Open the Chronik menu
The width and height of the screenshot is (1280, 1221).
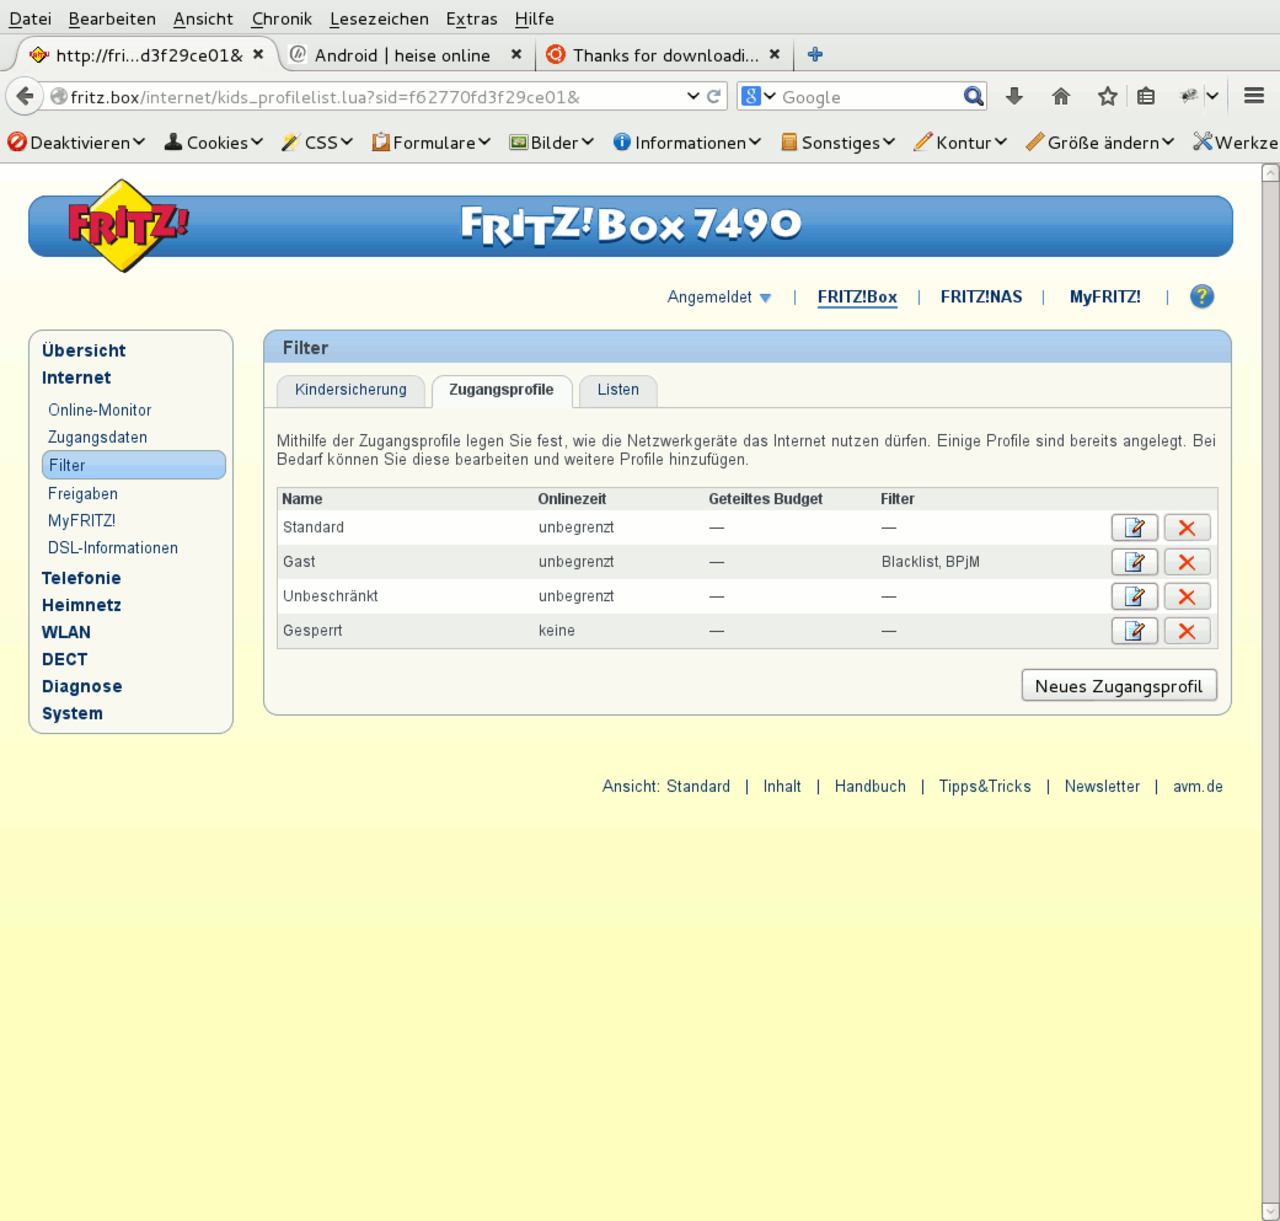(281, 18)
